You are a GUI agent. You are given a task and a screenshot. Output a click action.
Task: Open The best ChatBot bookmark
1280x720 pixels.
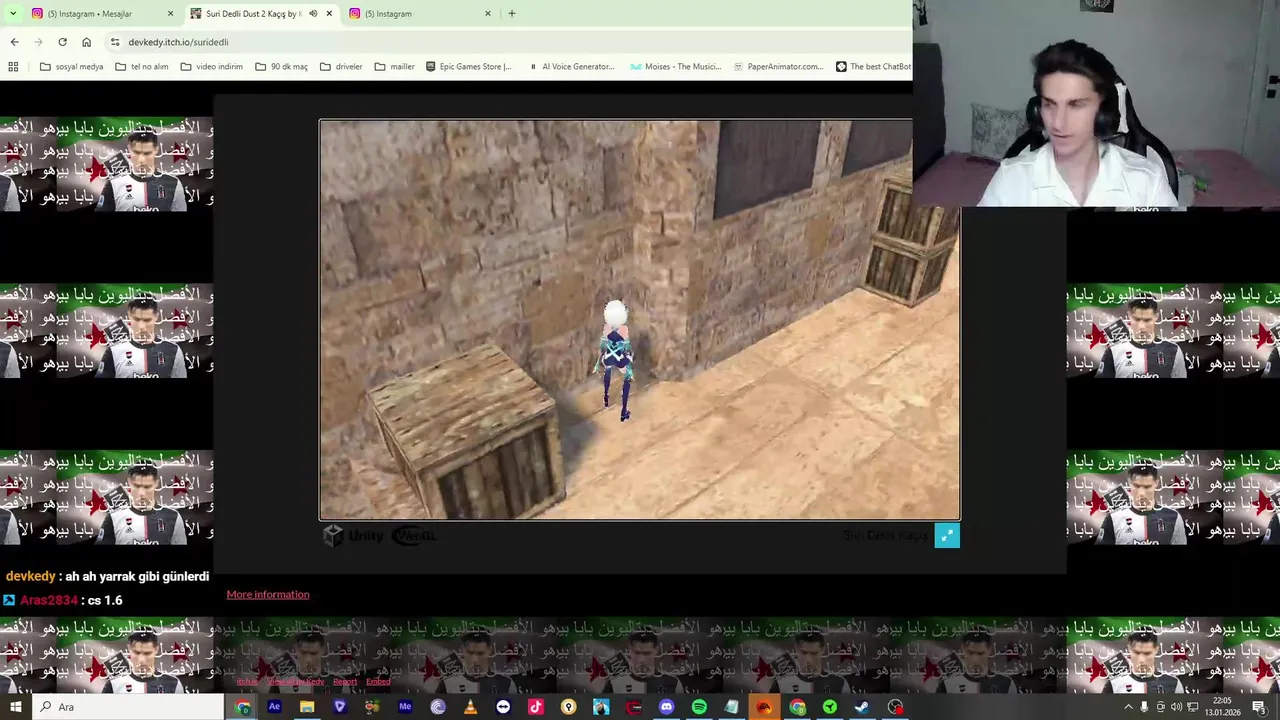pyautogui.click(x=873, y=67)
